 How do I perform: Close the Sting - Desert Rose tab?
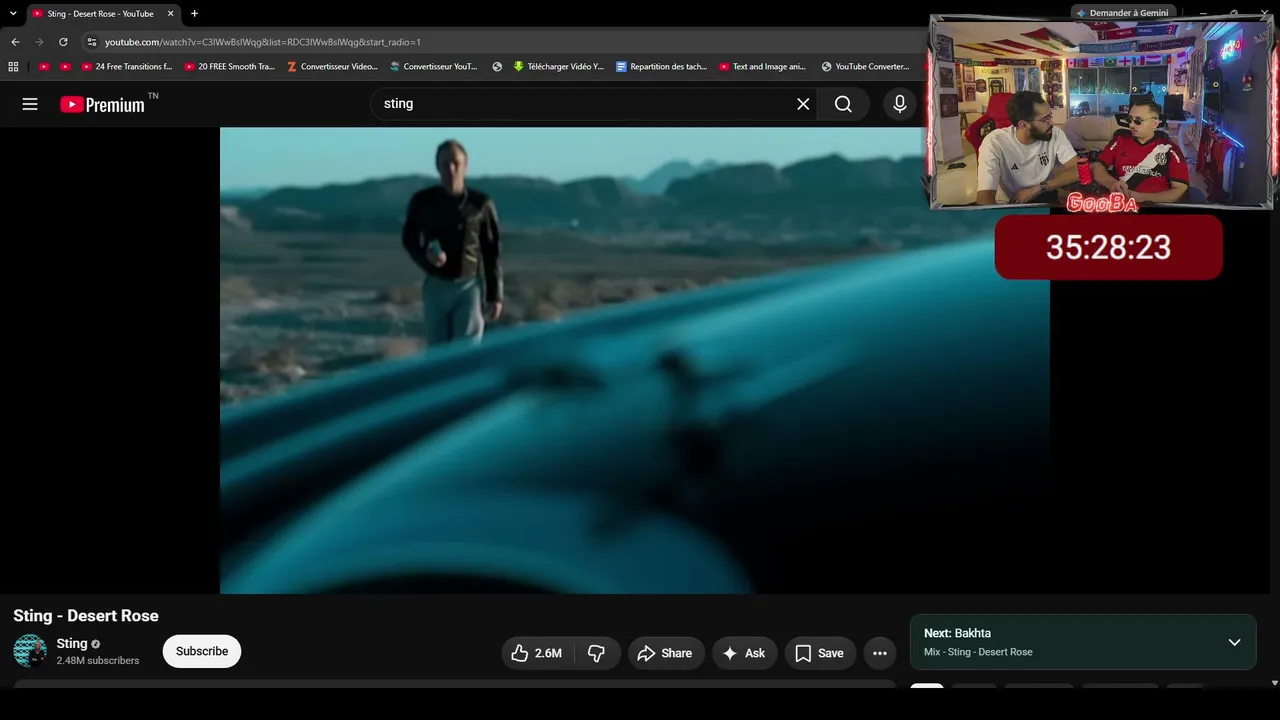point(170,14)
